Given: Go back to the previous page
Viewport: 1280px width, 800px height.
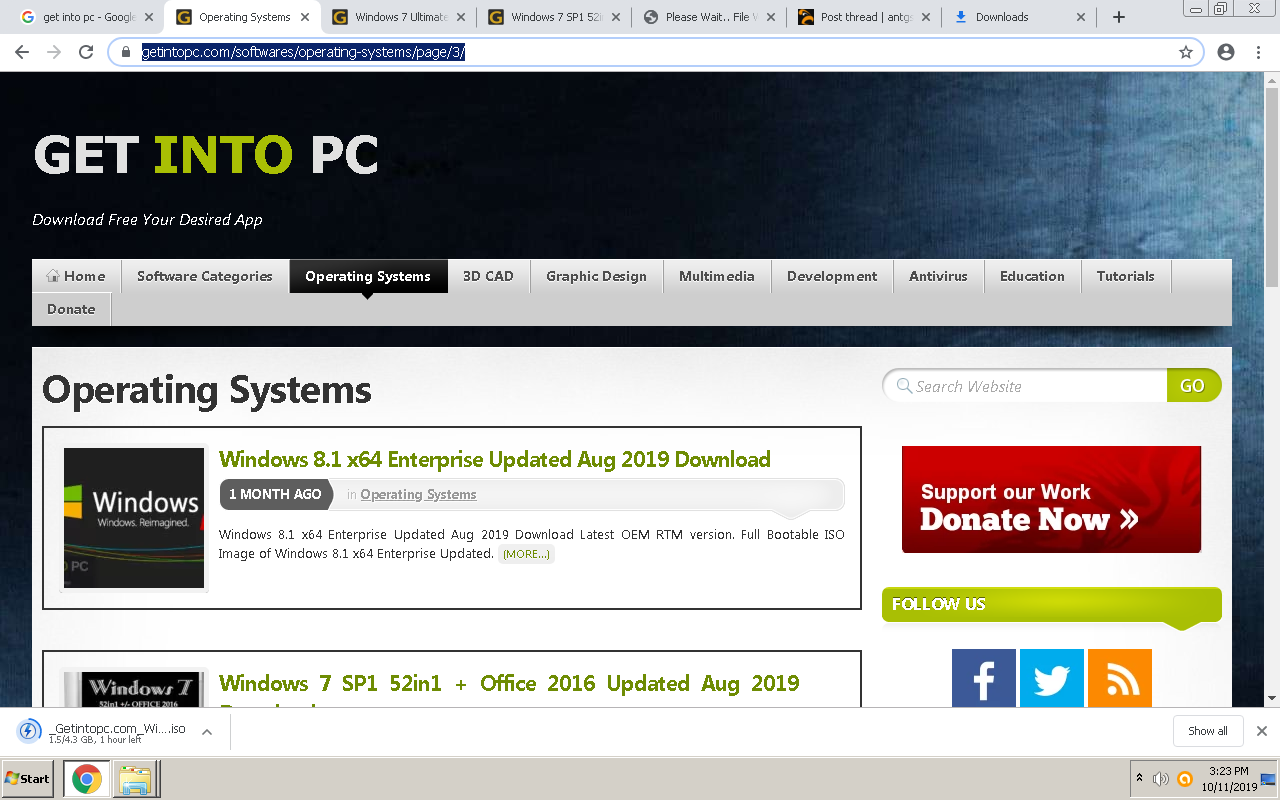Looking at the screenshot, I should [22, 52].
